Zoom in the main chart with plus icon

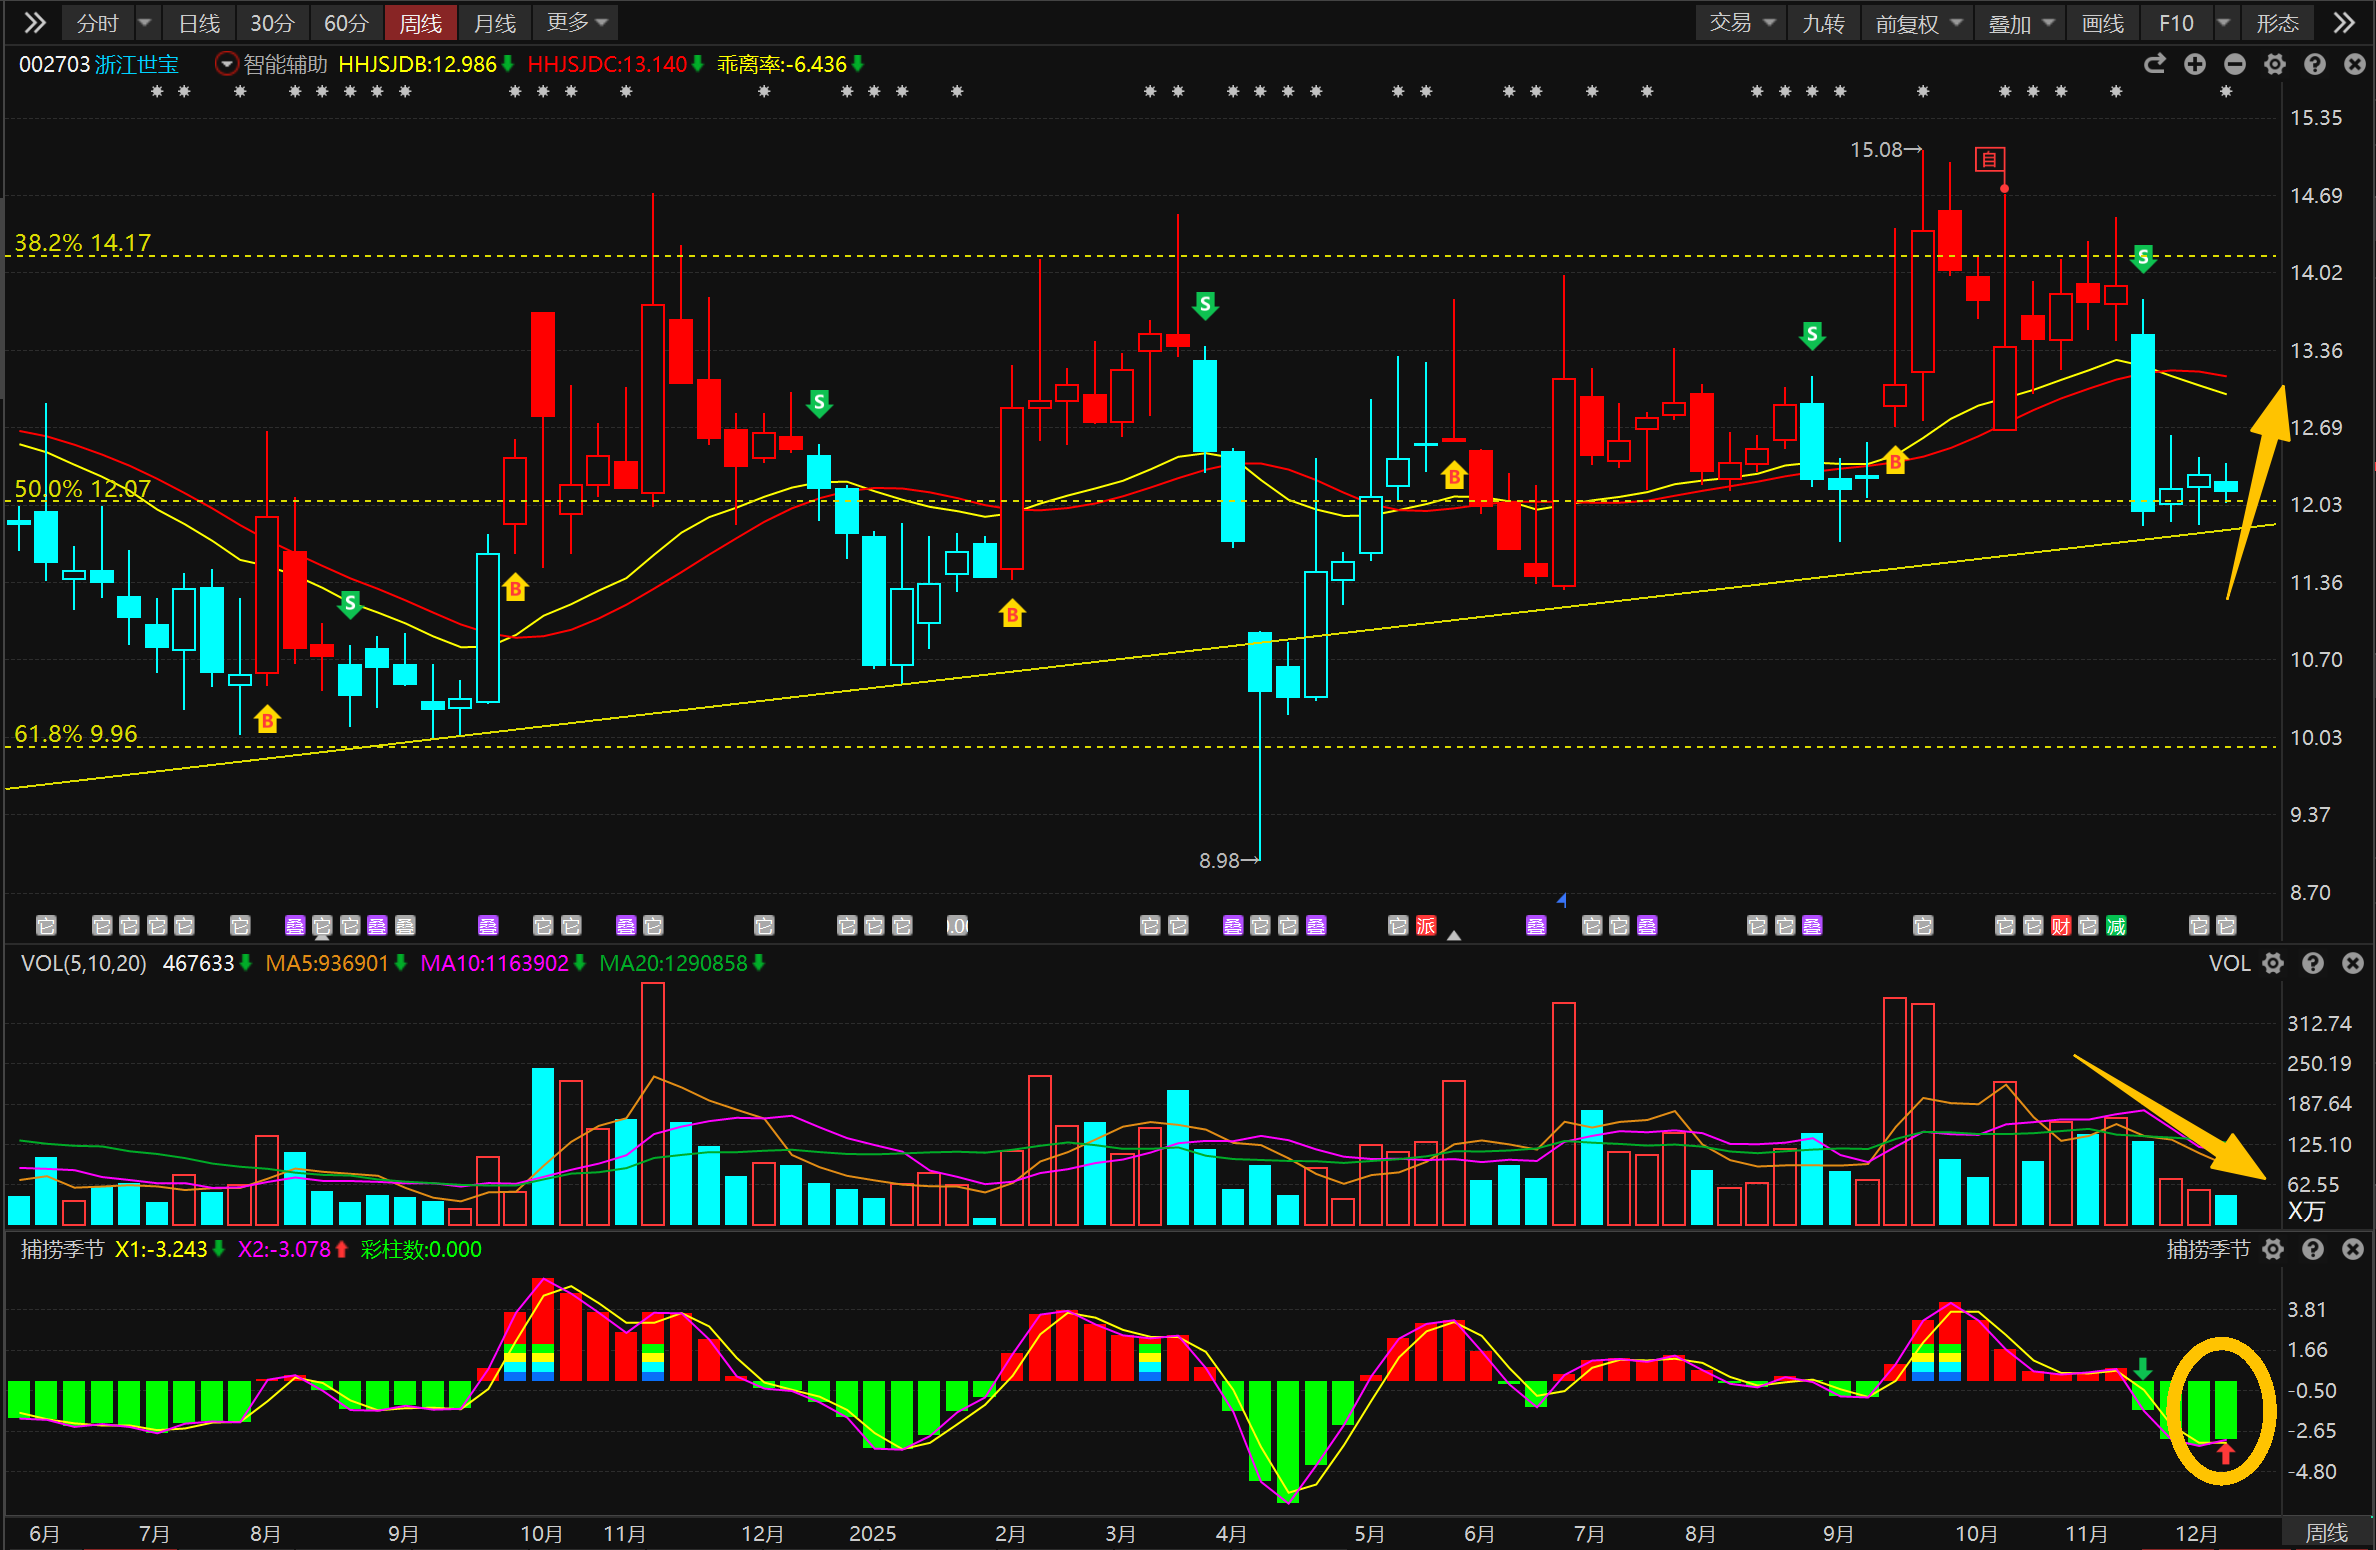click(2194, 64)
